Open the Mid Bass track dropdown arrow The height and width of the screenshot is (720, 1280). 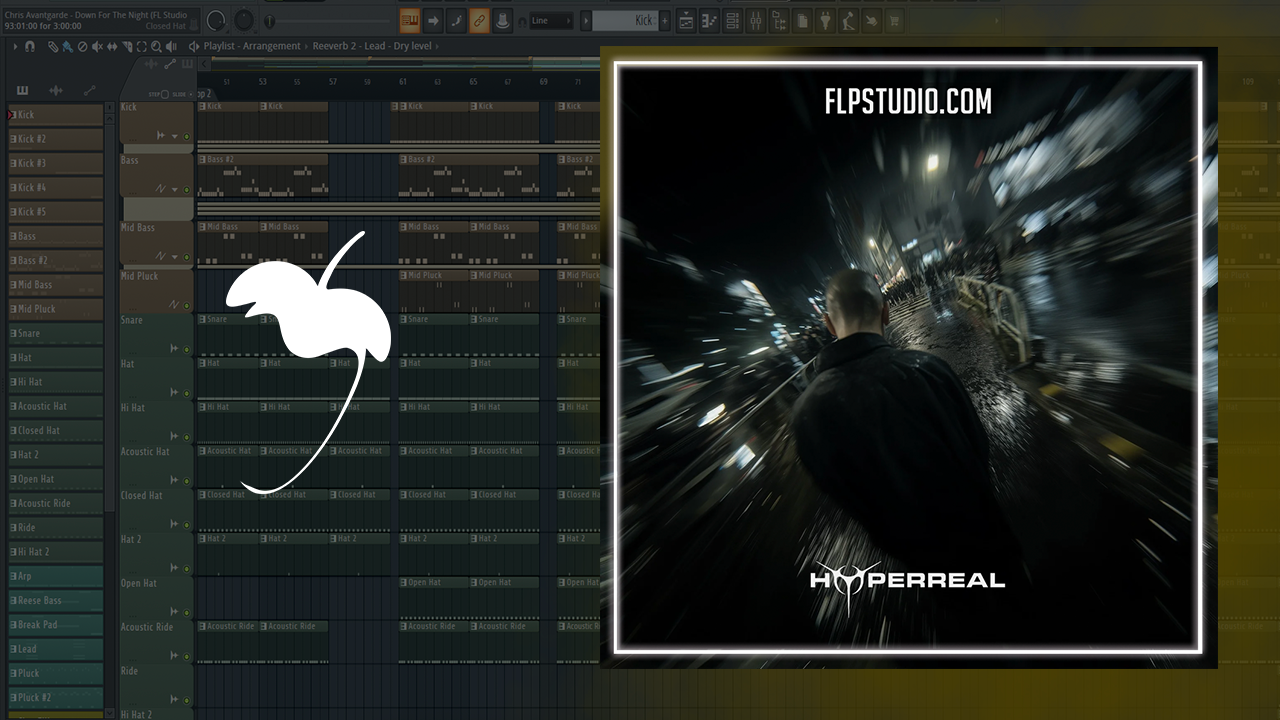point(174,257)
